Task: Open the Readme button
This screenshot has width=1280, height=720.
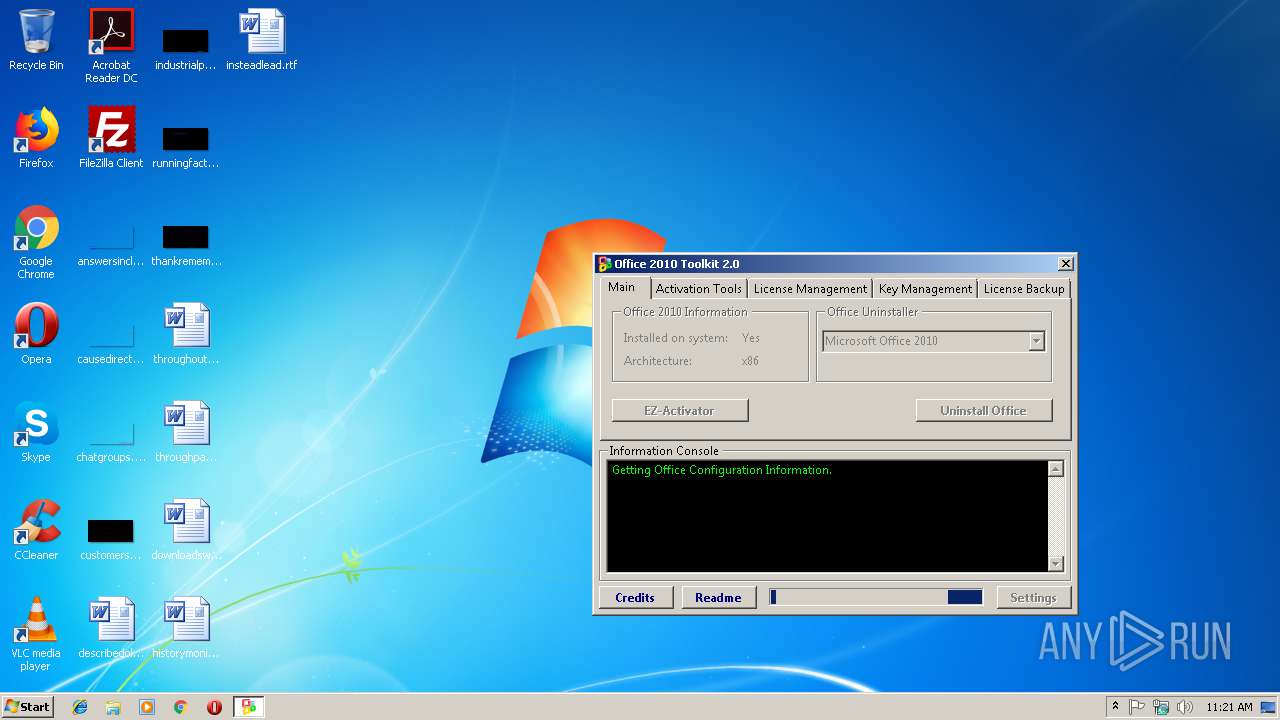Action: click(x=718, y=597)
